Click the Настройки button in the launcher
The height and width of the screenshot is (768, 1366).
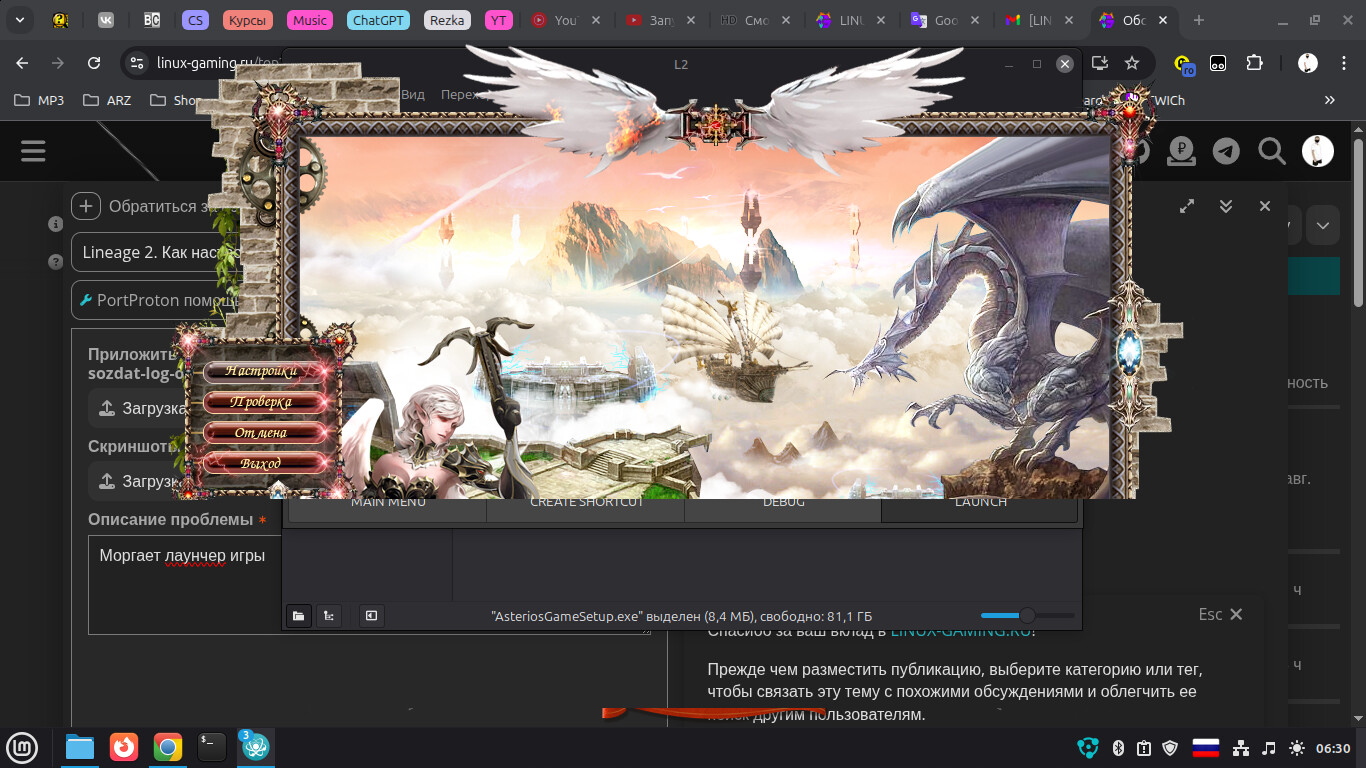(263, 371)
